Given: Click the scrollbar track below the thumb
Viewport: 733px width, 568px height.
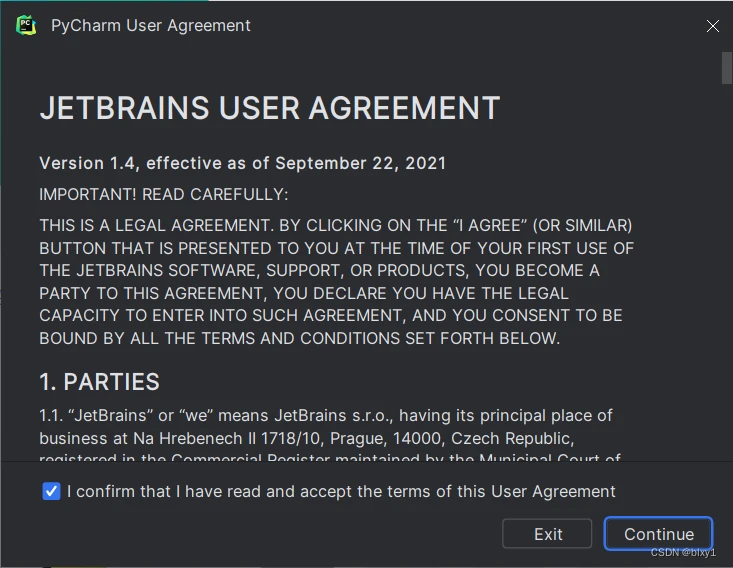Looking at the screenshot, I should click(726, 271).
